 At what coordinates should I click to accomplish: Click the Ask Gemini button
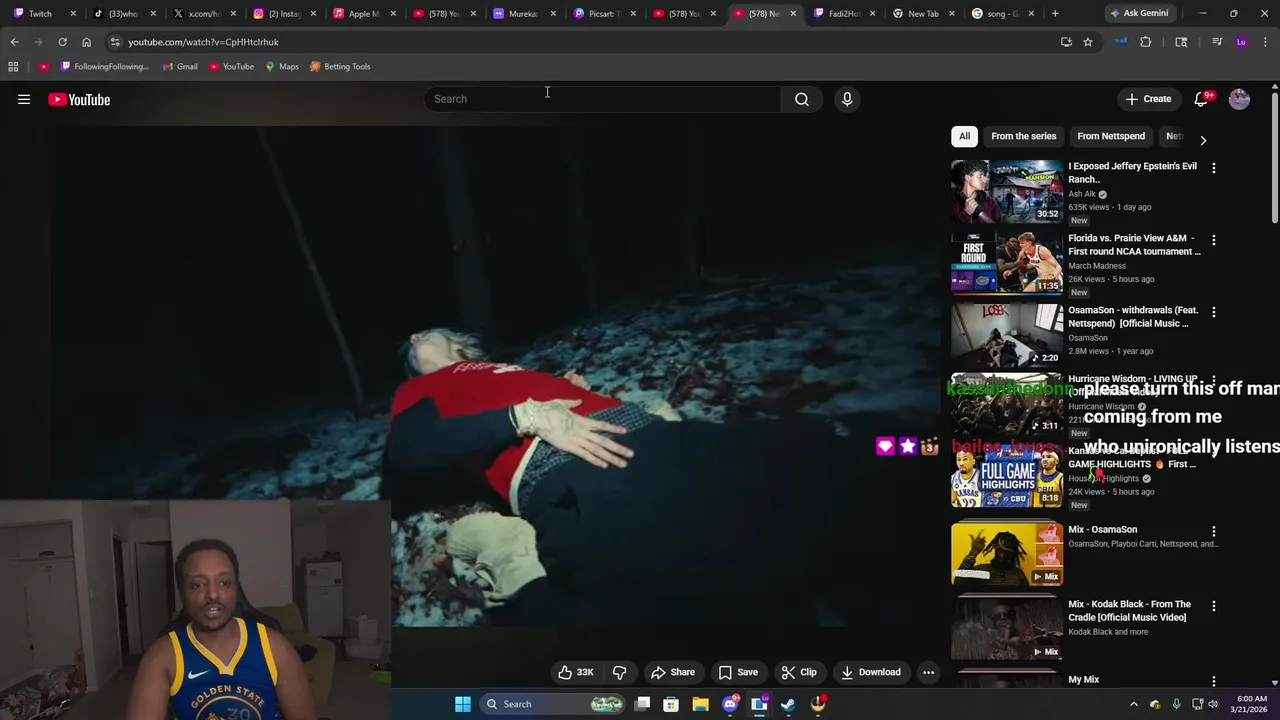(1138, 13)
